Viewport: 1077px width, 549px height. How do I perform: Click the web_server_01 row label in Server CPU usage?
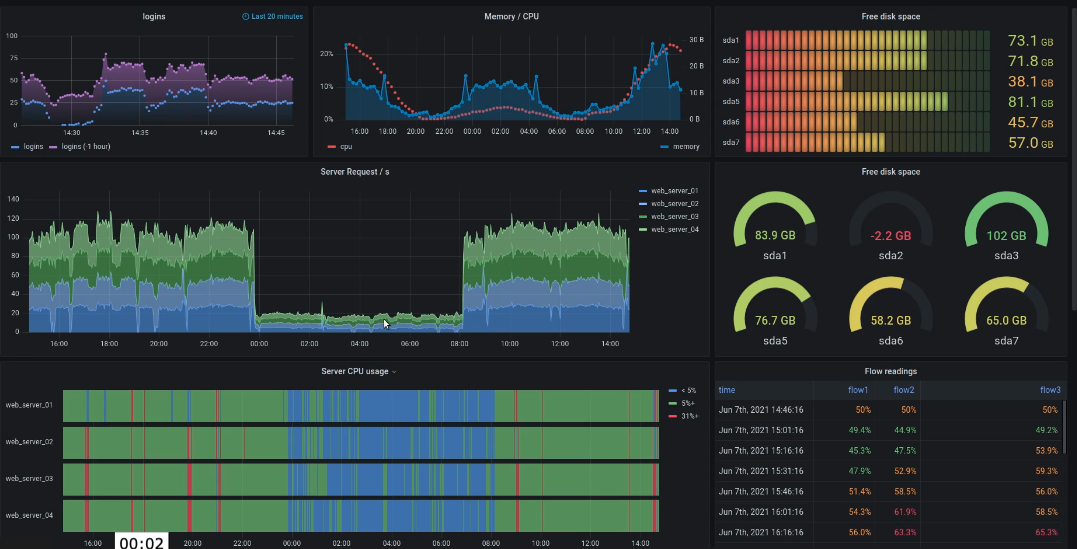coord(29,405)
